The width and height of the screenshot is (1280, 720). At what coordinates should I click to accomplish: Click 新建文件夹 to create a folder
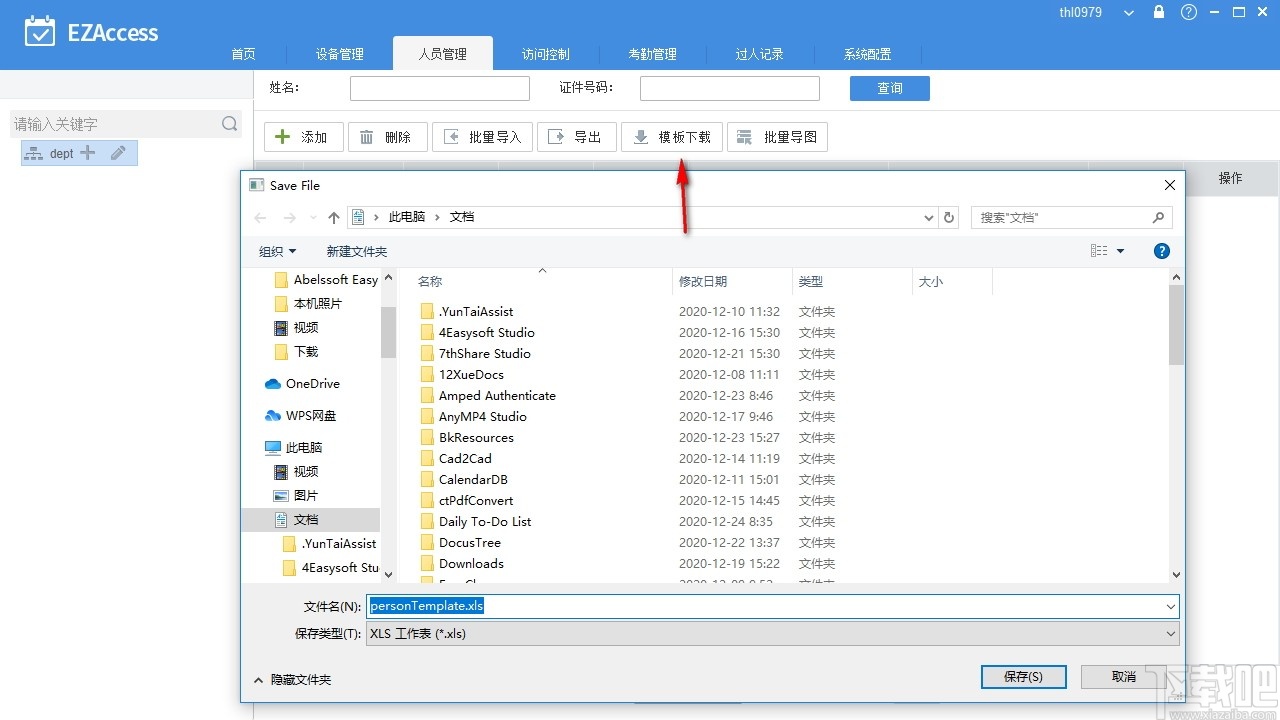pos(356,251)
